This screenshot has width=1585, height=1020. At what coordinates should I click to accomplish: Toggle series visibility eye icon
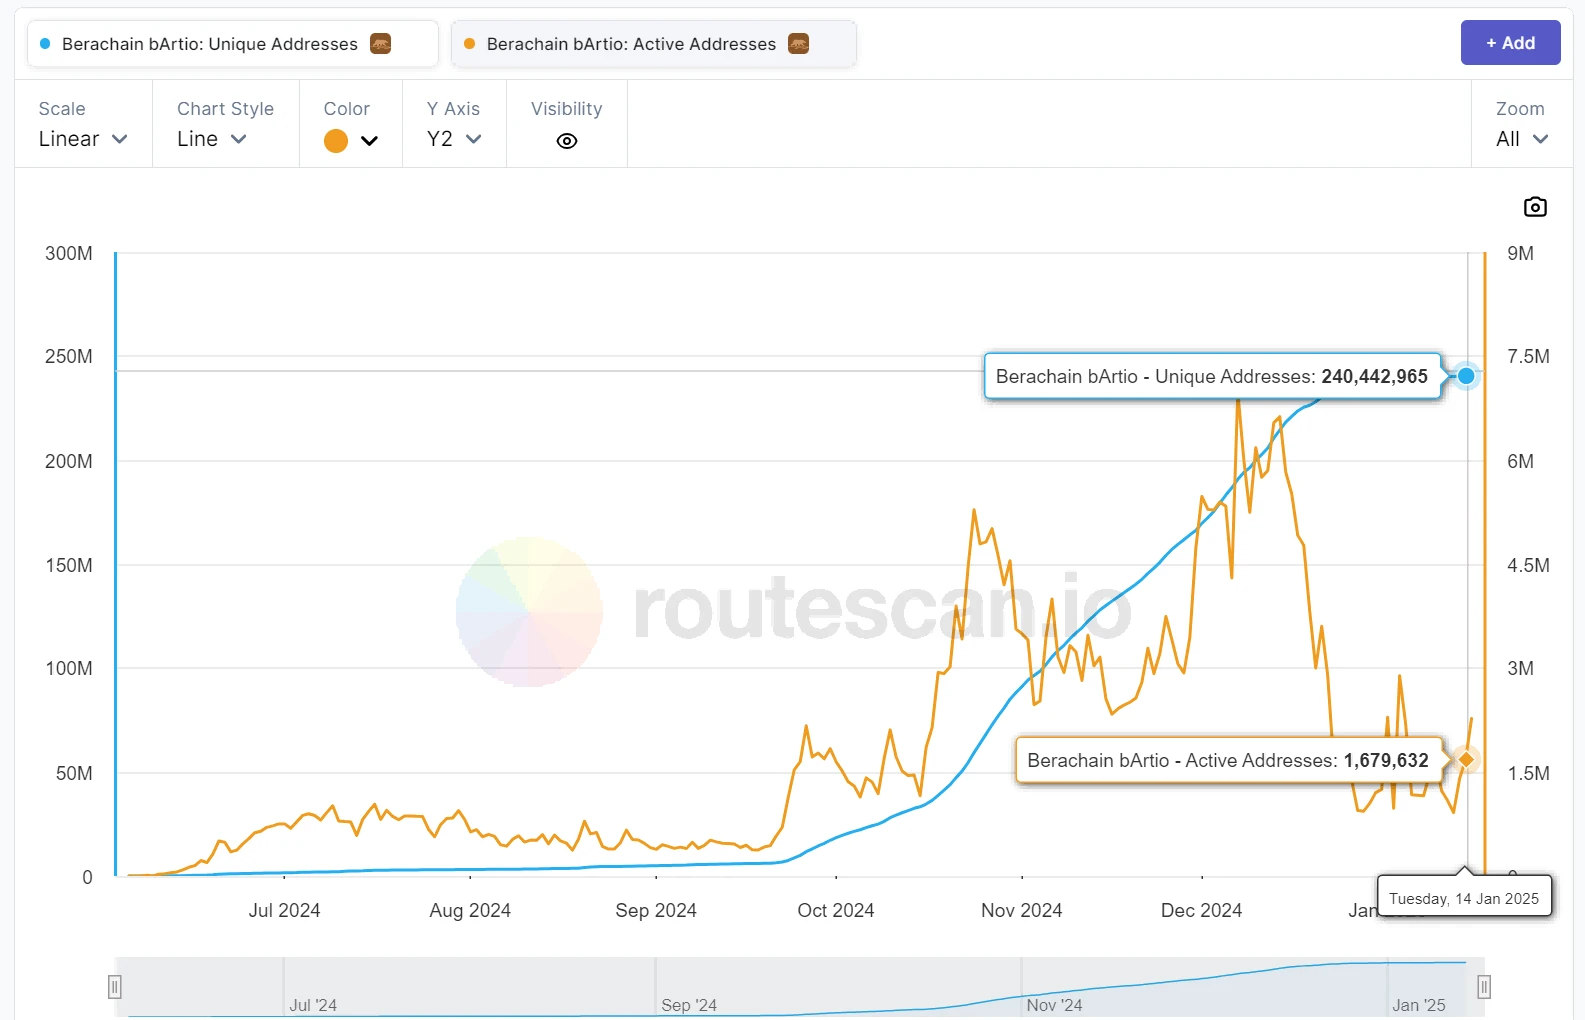(x=567, y=141)
